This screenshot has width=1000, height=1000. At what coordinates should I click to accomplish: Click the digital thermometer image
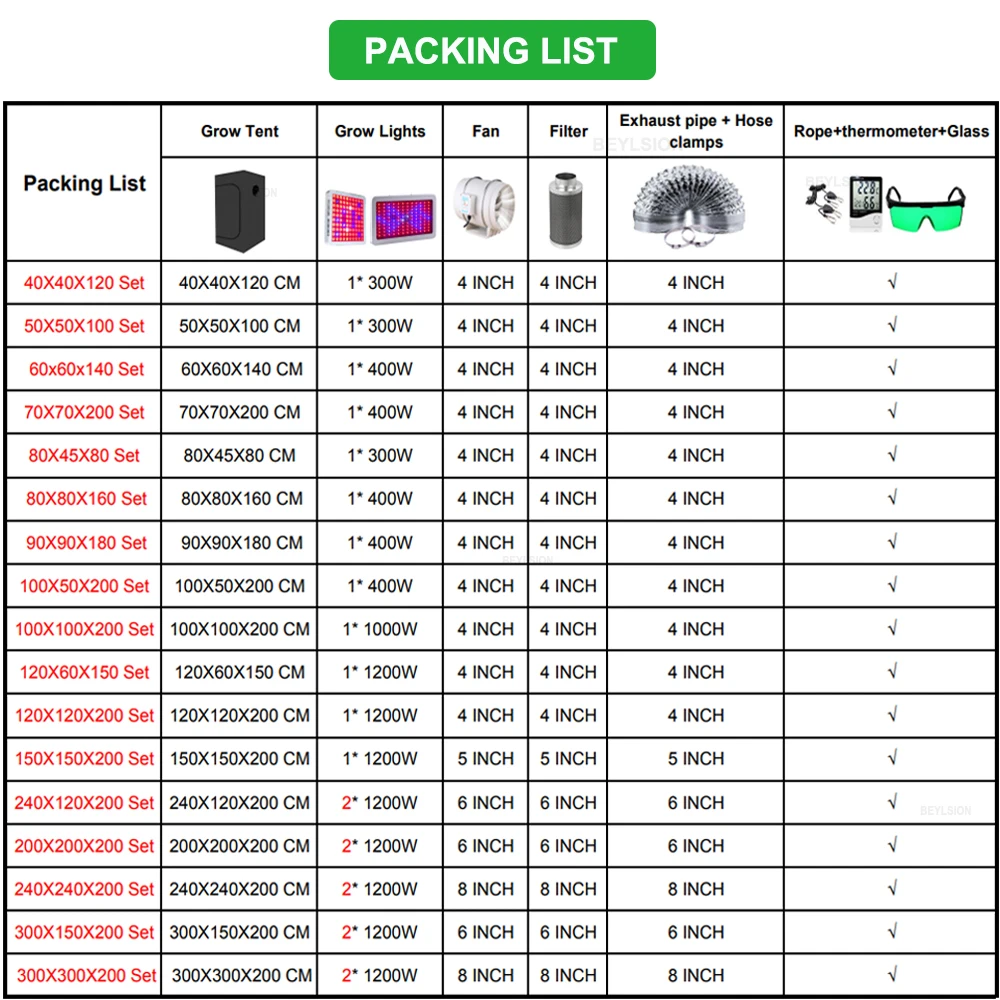pos(866,205)
